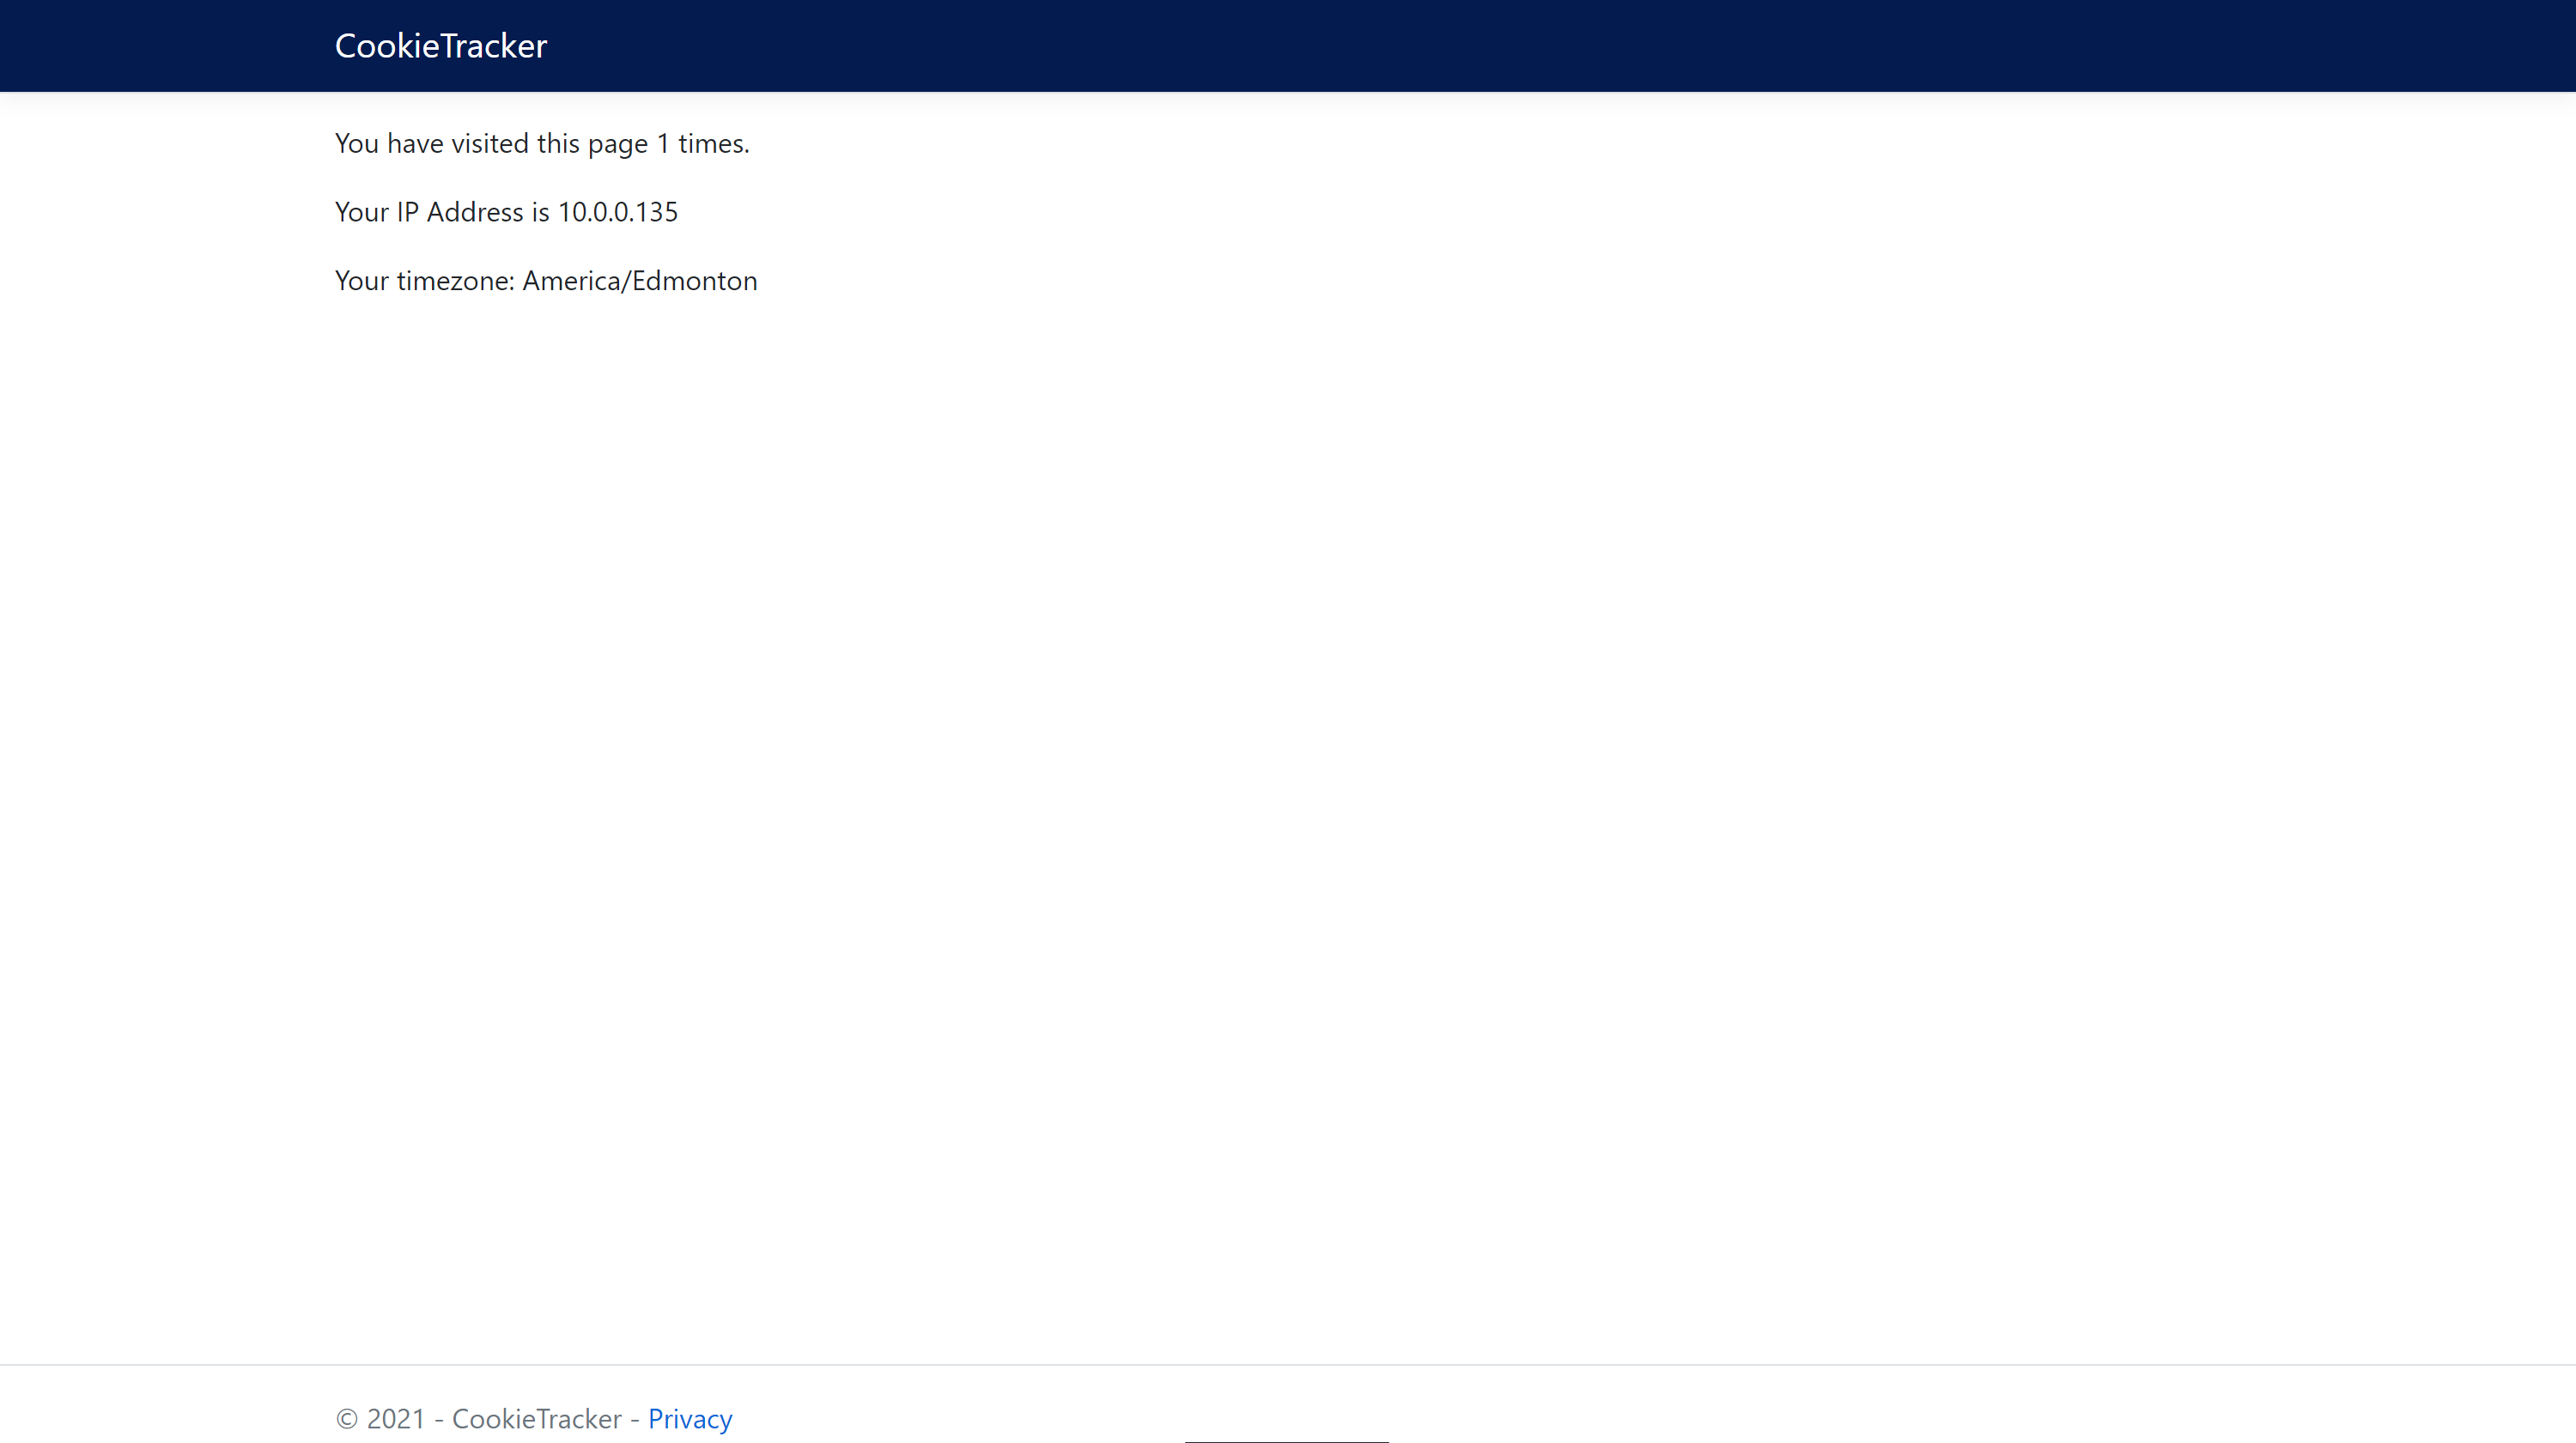Screen dimensions: 2576x1443
Task: Click the CookieTracker name in the footer
Action: click(537, 1418)
